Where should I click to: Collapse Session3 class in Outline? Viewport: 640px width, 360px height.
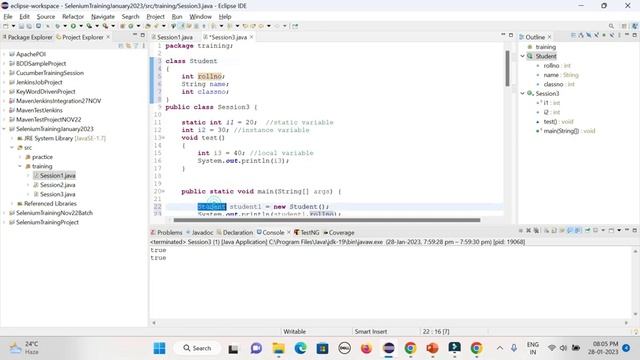(x=522, y=93)
